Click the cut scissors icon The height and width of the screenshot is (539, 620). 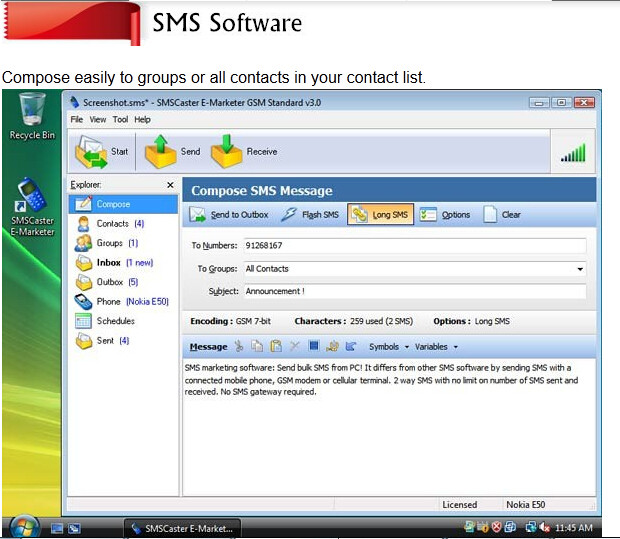coord(239,347)
